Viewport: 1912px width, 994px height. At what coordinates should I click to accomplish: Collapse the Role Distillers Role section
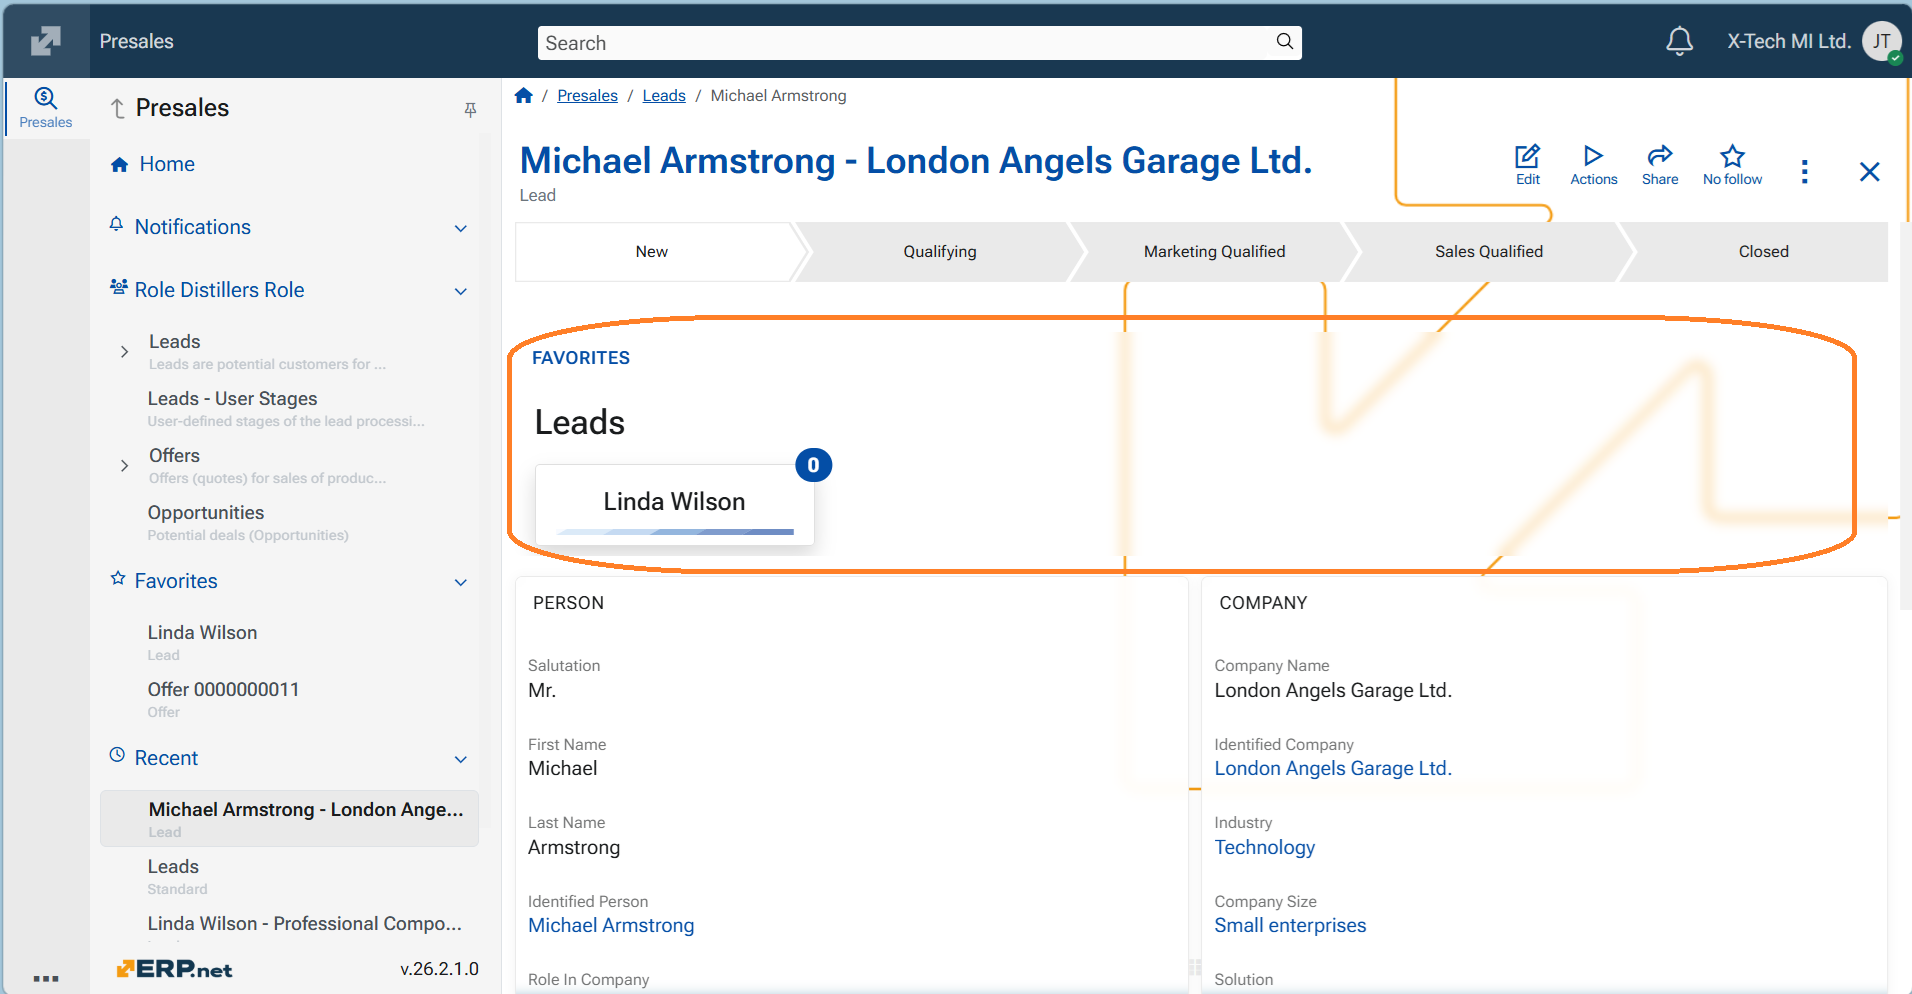461,291
